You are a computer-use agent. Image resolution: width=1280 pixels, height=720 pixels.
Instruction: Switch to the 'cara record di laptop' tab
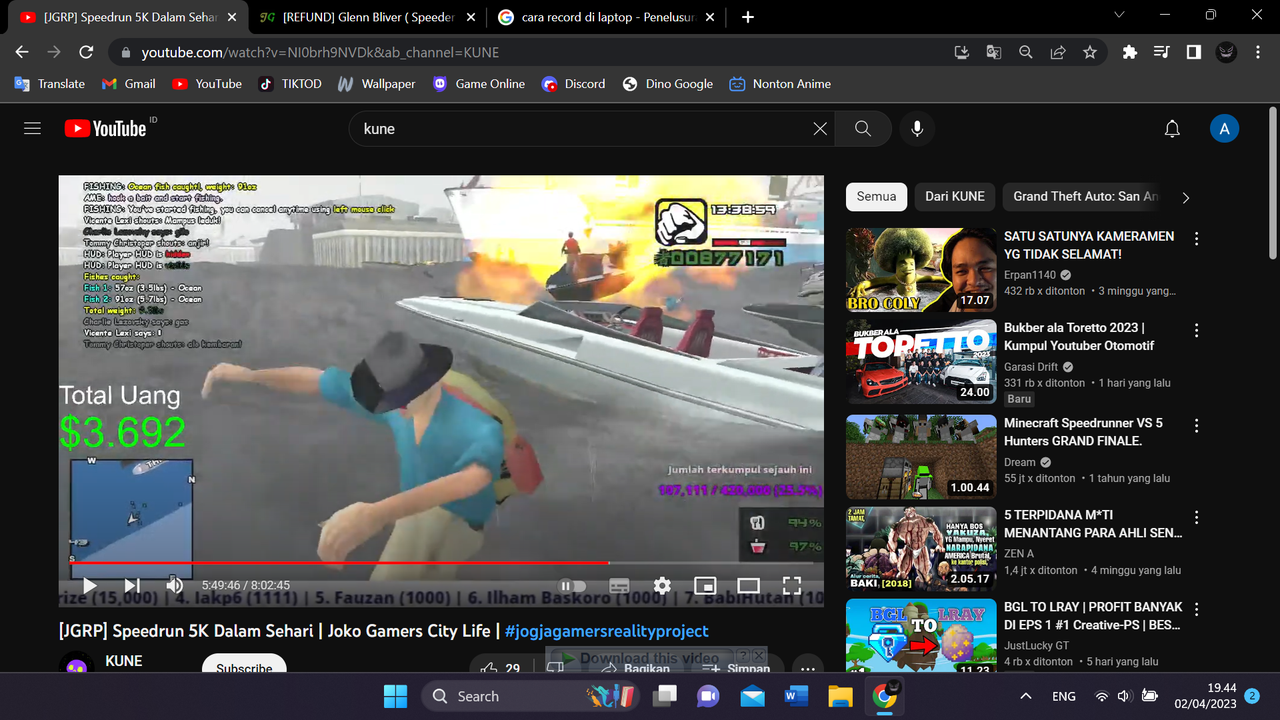tap(606, 17)
